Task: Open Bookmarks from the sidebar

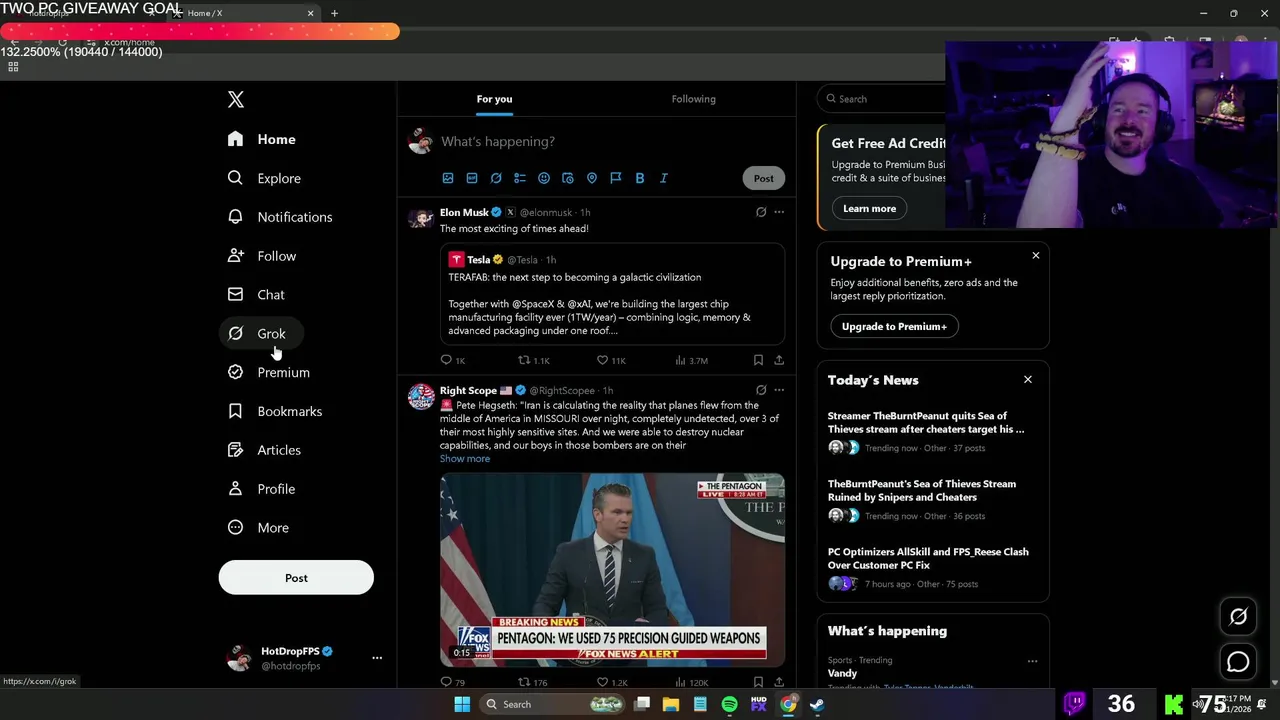Action: [x=275, y=411]
